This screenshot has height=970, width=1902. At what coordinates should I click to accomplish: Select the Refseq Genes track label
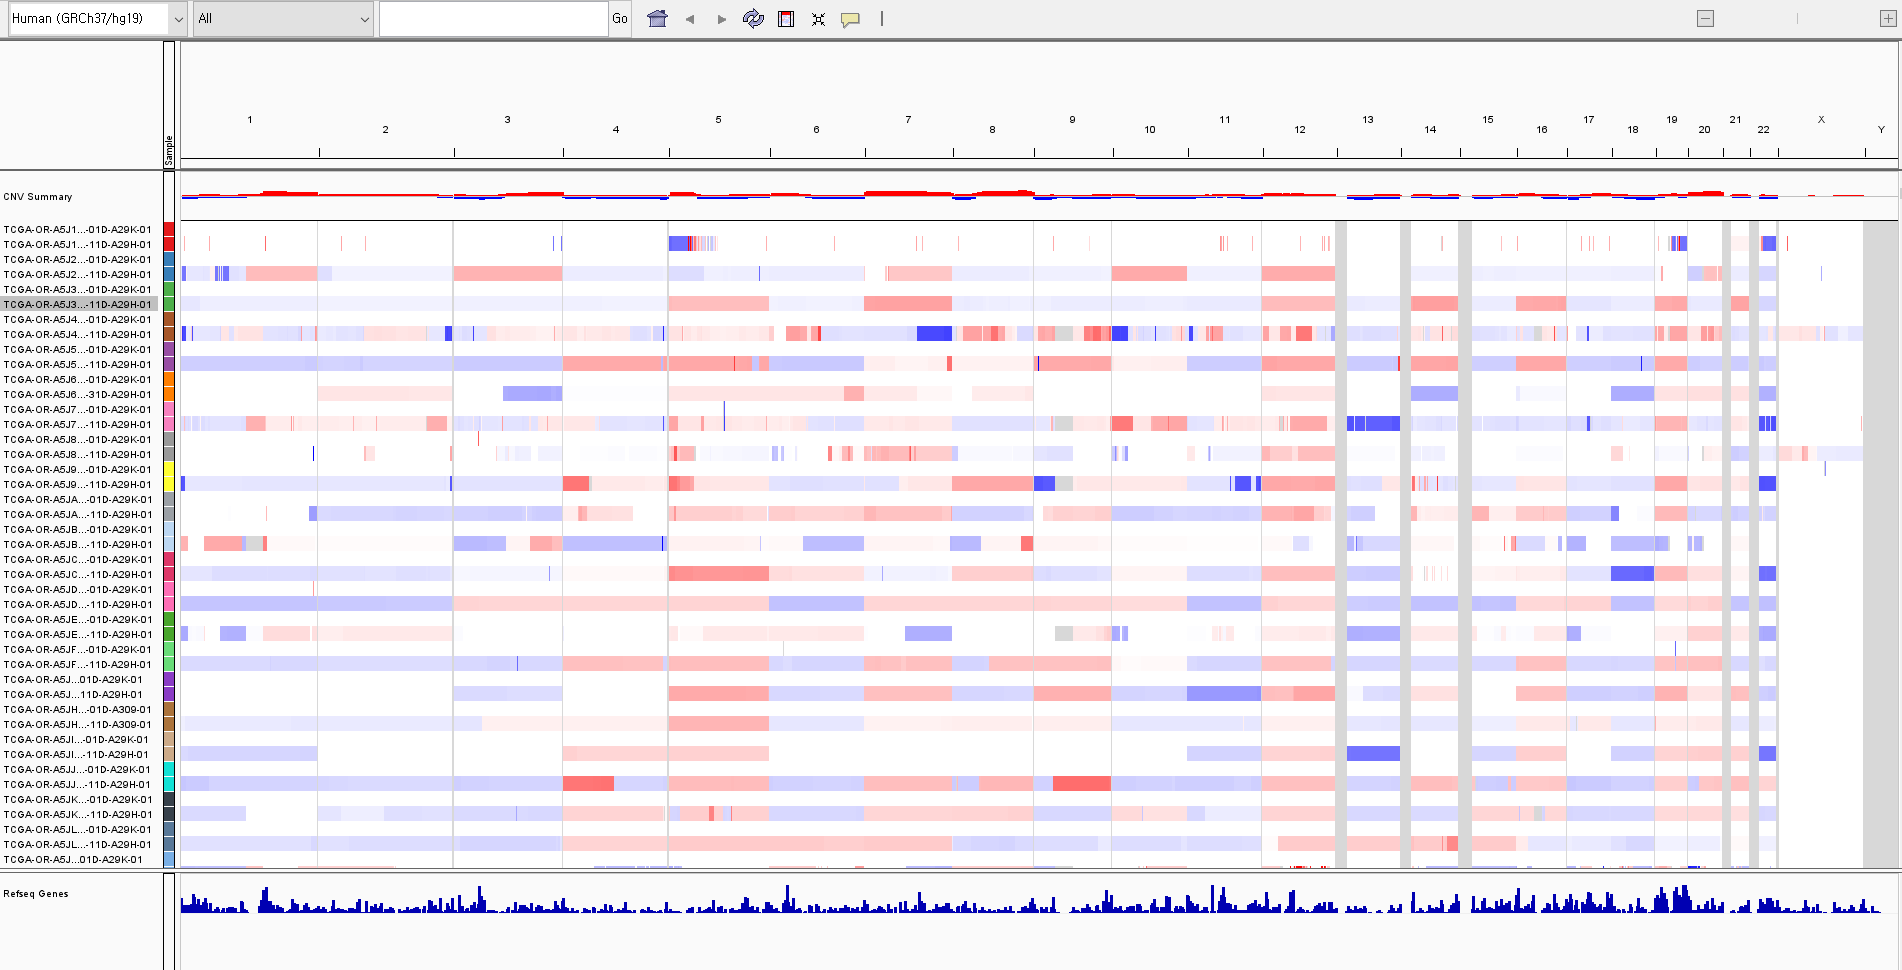pos(36,894)
